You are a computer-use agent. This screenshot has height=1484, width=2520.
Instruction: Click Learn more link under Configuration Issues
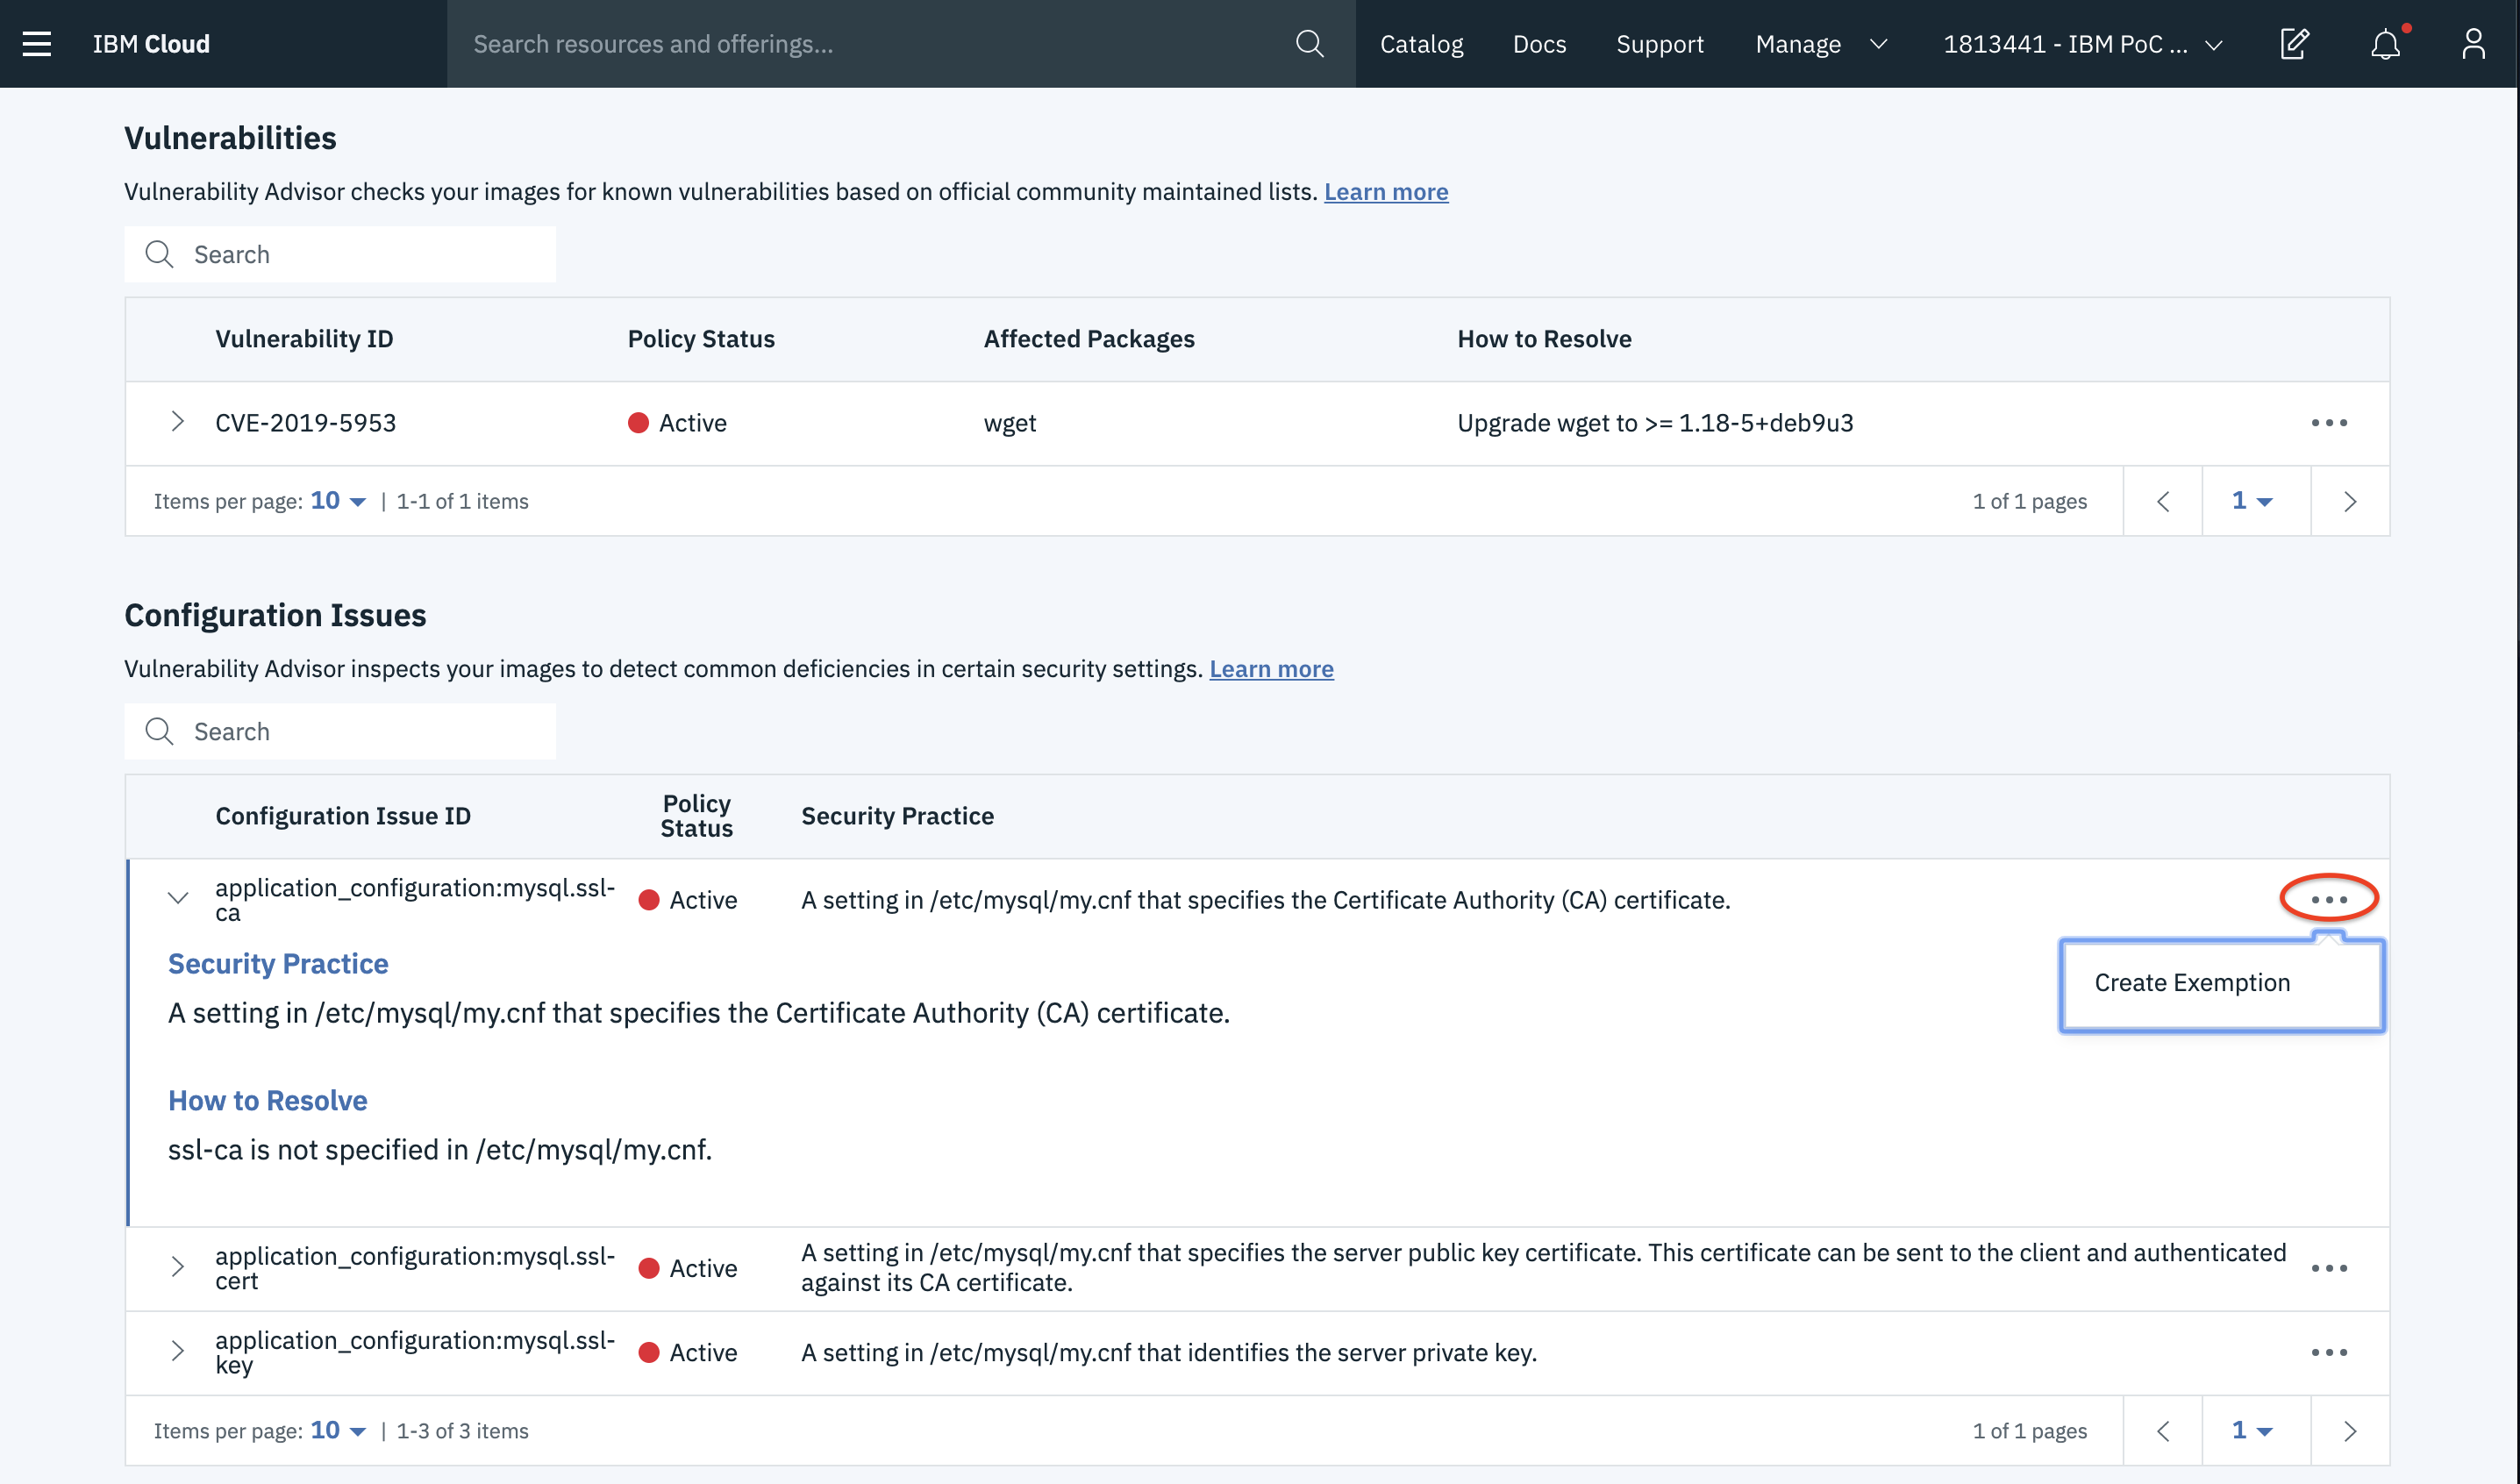pos(1271,668)
